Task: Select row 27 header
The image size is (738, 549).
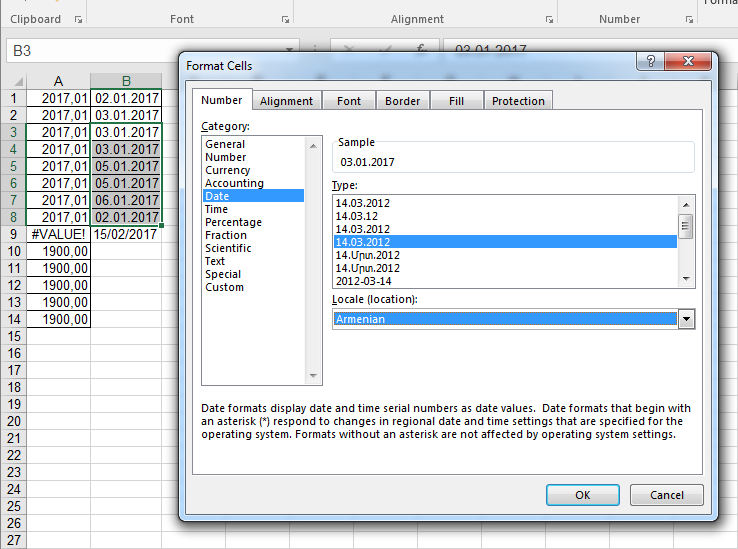Action: [14, 540]
